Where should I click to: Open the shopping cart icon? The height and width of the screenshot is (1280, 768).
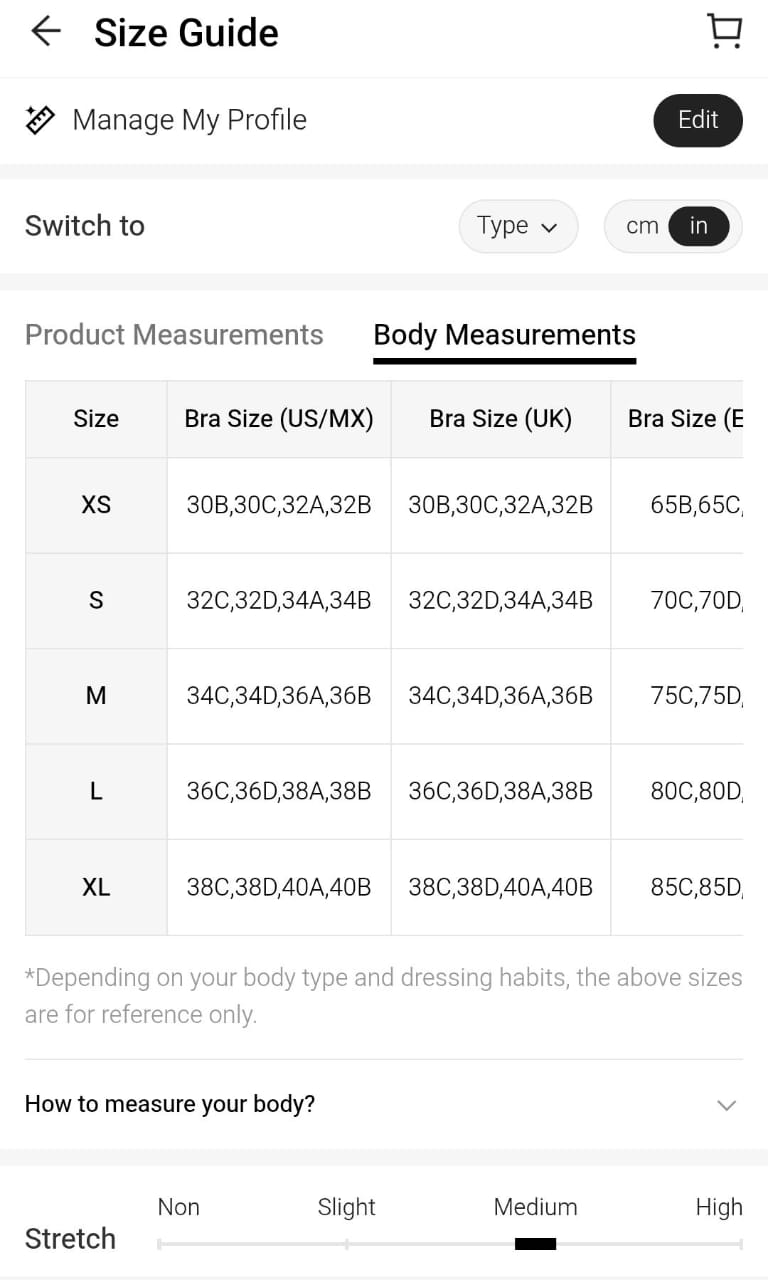point(724,31)
